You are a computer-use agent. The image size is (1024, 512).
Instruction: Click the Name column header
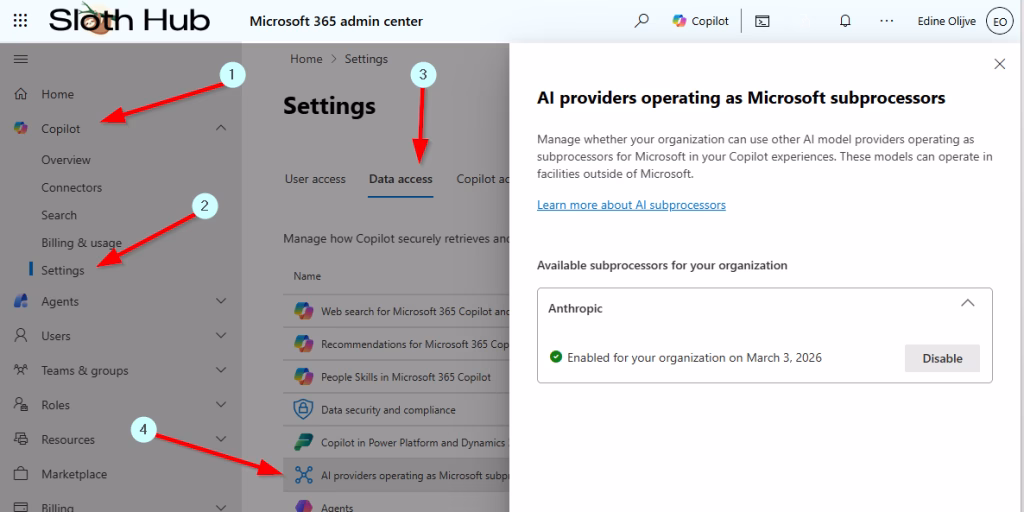307,276
